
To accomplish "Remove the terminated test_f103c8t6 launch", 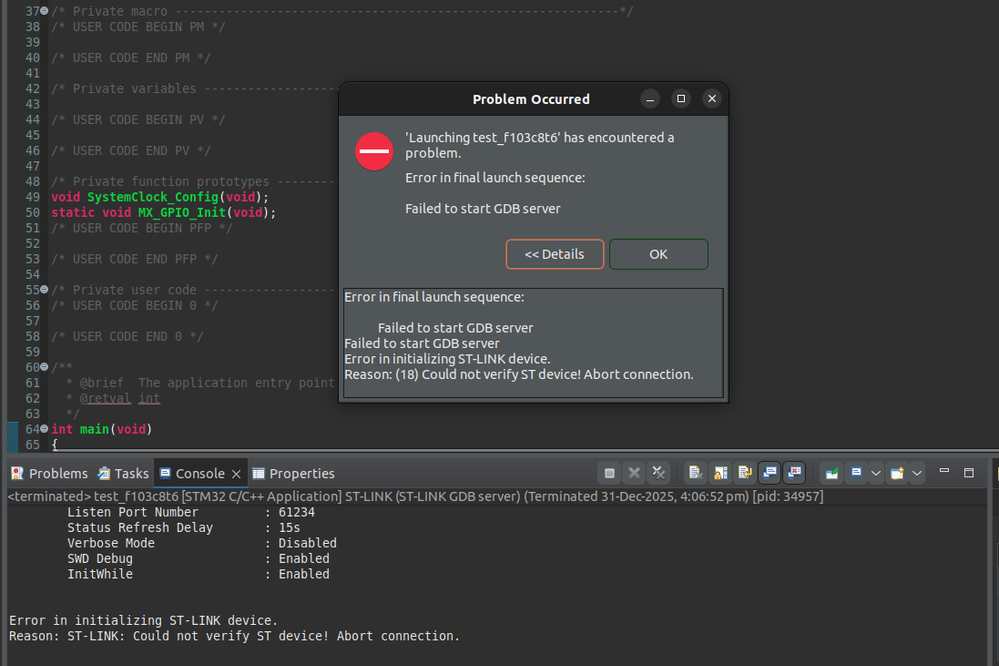I will tap(635, 473).
